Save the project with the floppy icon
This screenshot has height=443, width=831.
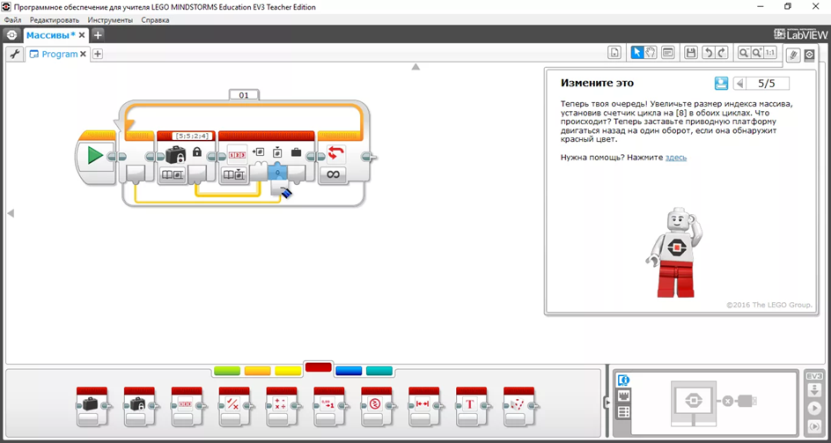pos(691,52)
